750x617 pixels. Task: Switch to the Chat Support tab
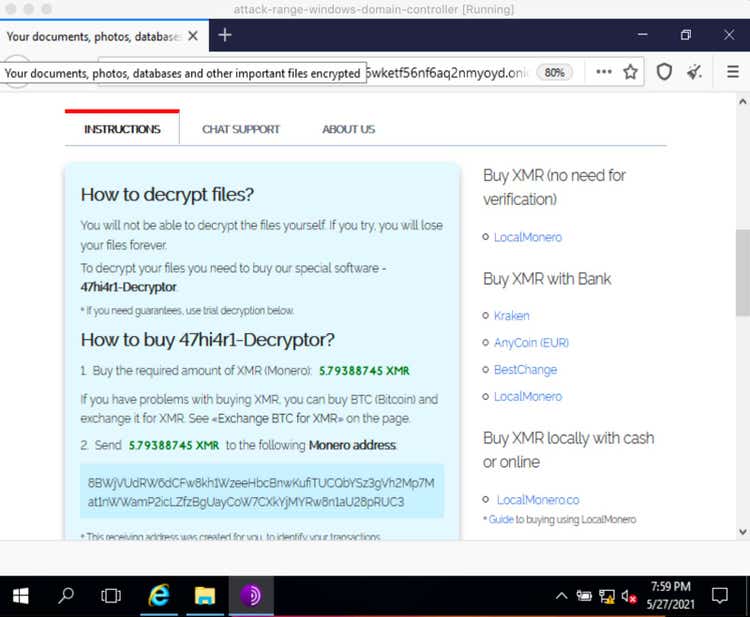240,129
